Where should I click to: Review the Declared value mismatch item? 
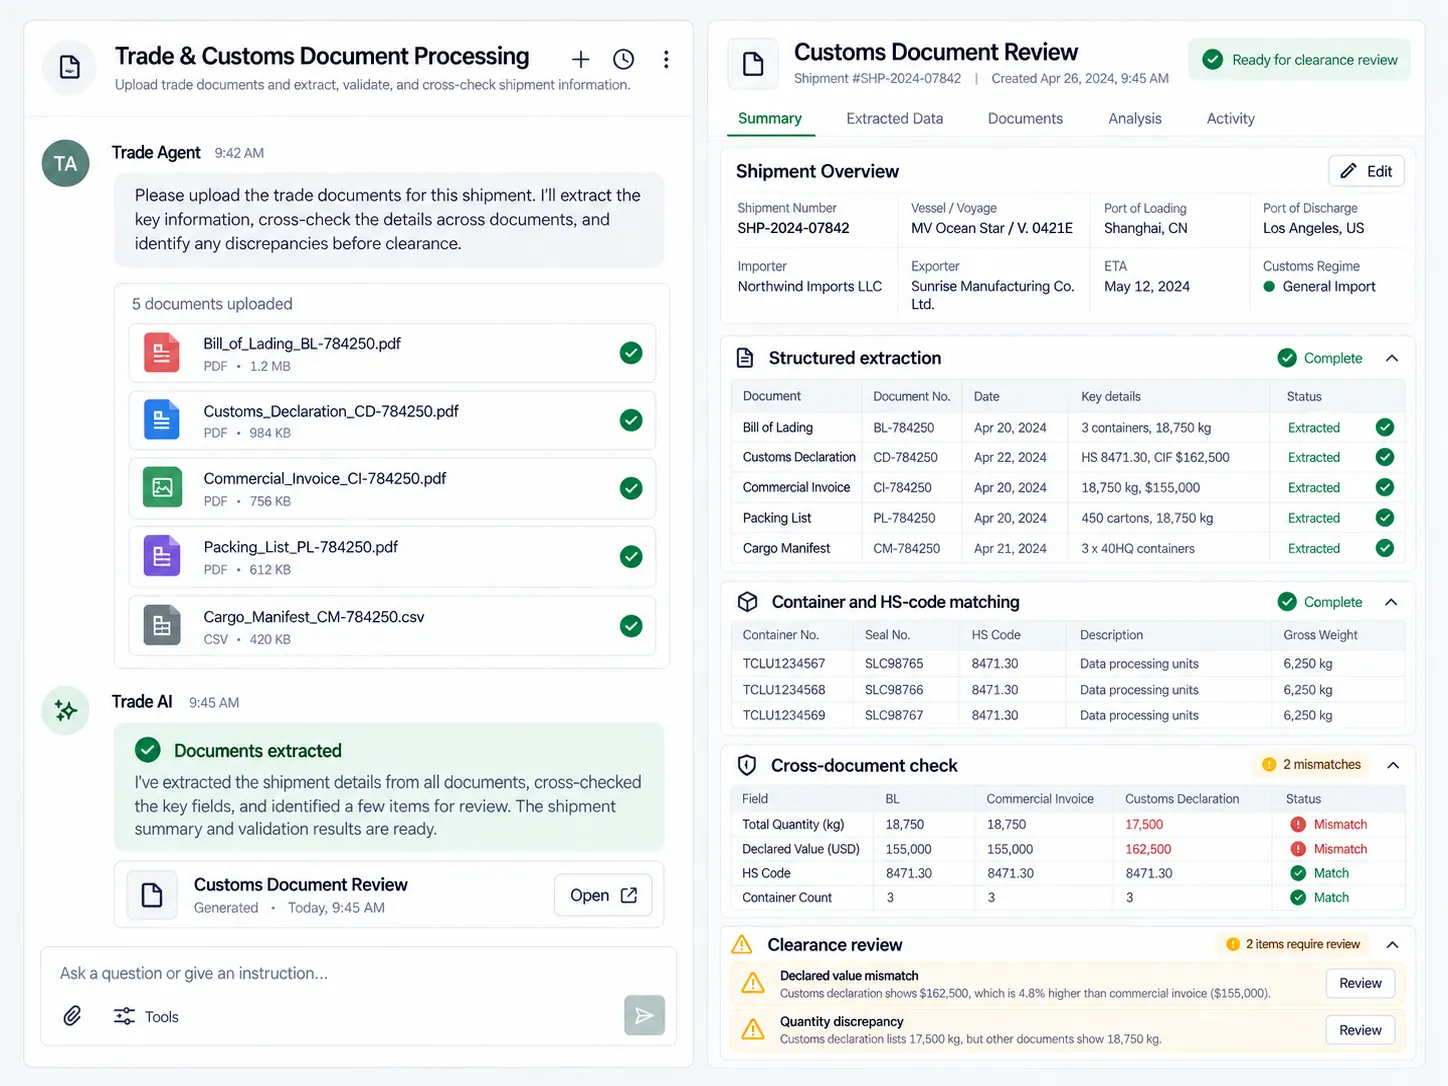pos(1360,983)
